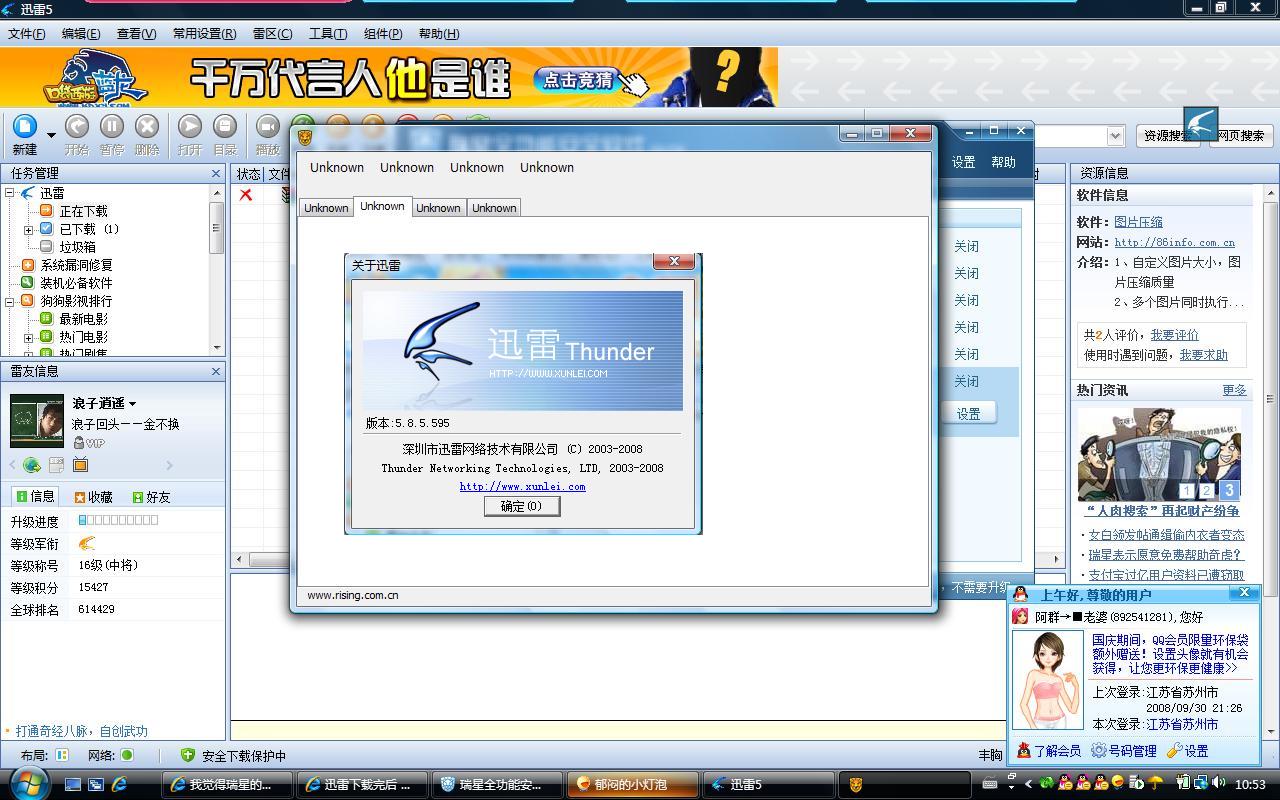The width and height of the screenshot is (1280, 800).
Task: Select the 正在下载 tree item
Action: click(83, 211)
